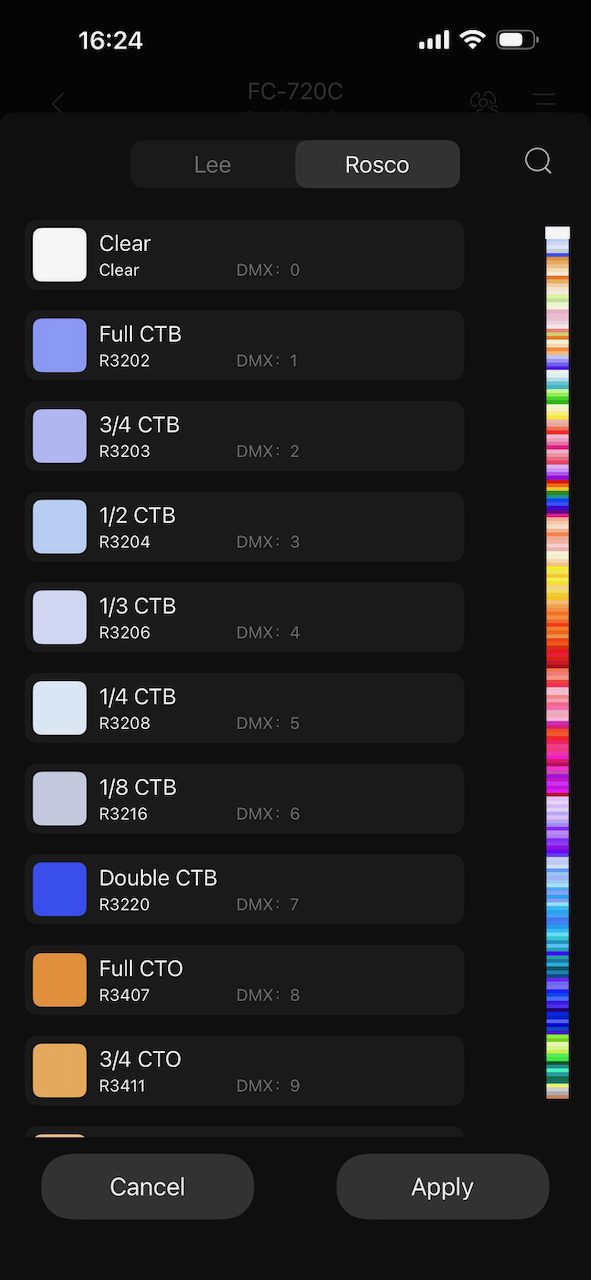Screen dimensions: 591x1280
Task: Apply the selected gel
Action: [x=442, y=1186]
